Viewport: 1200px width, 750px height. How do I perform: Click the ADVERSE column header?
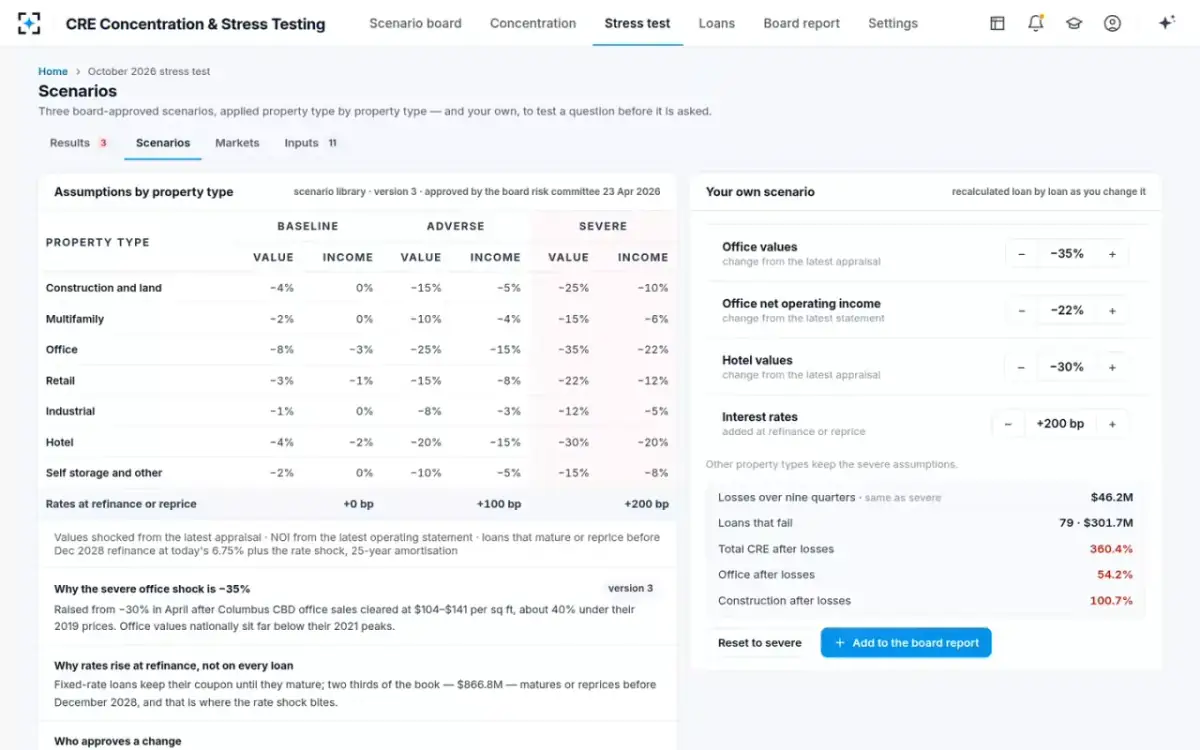[x=456, y=226]
